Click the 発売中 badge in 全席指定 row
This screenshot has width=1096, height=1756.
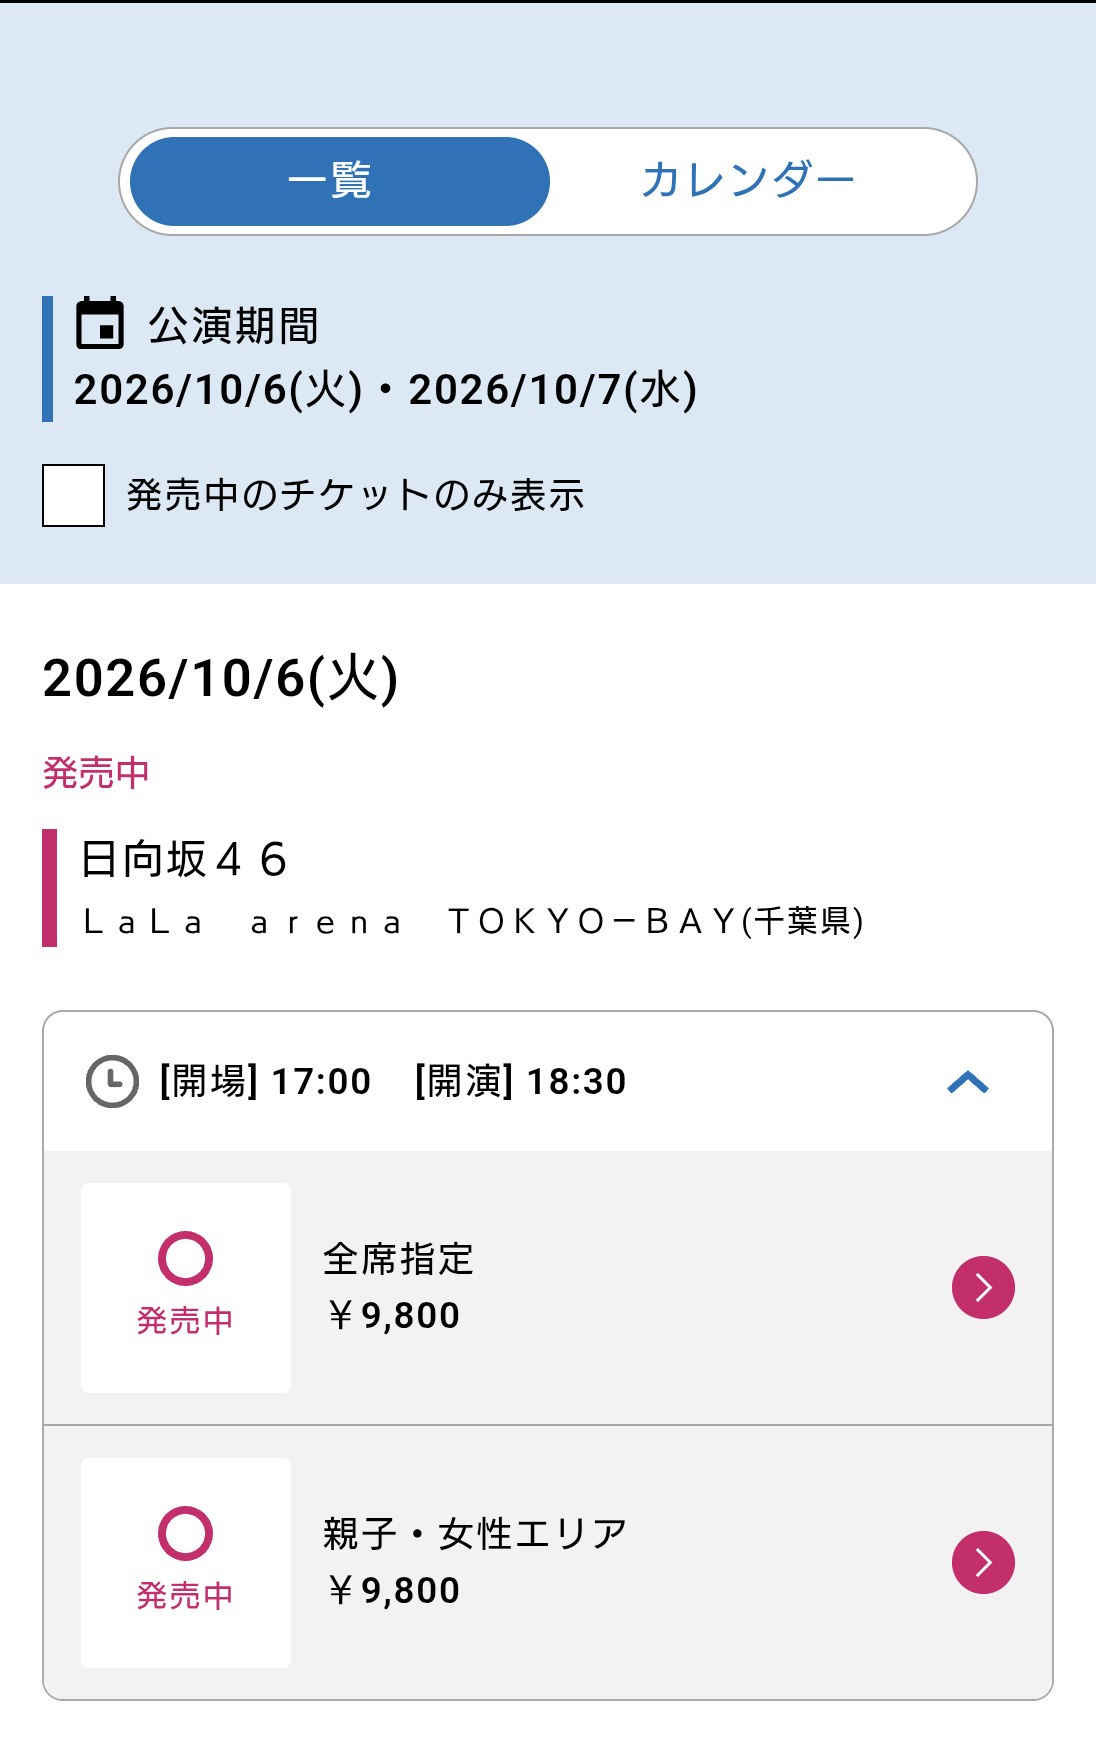(x=186, y=1321)
